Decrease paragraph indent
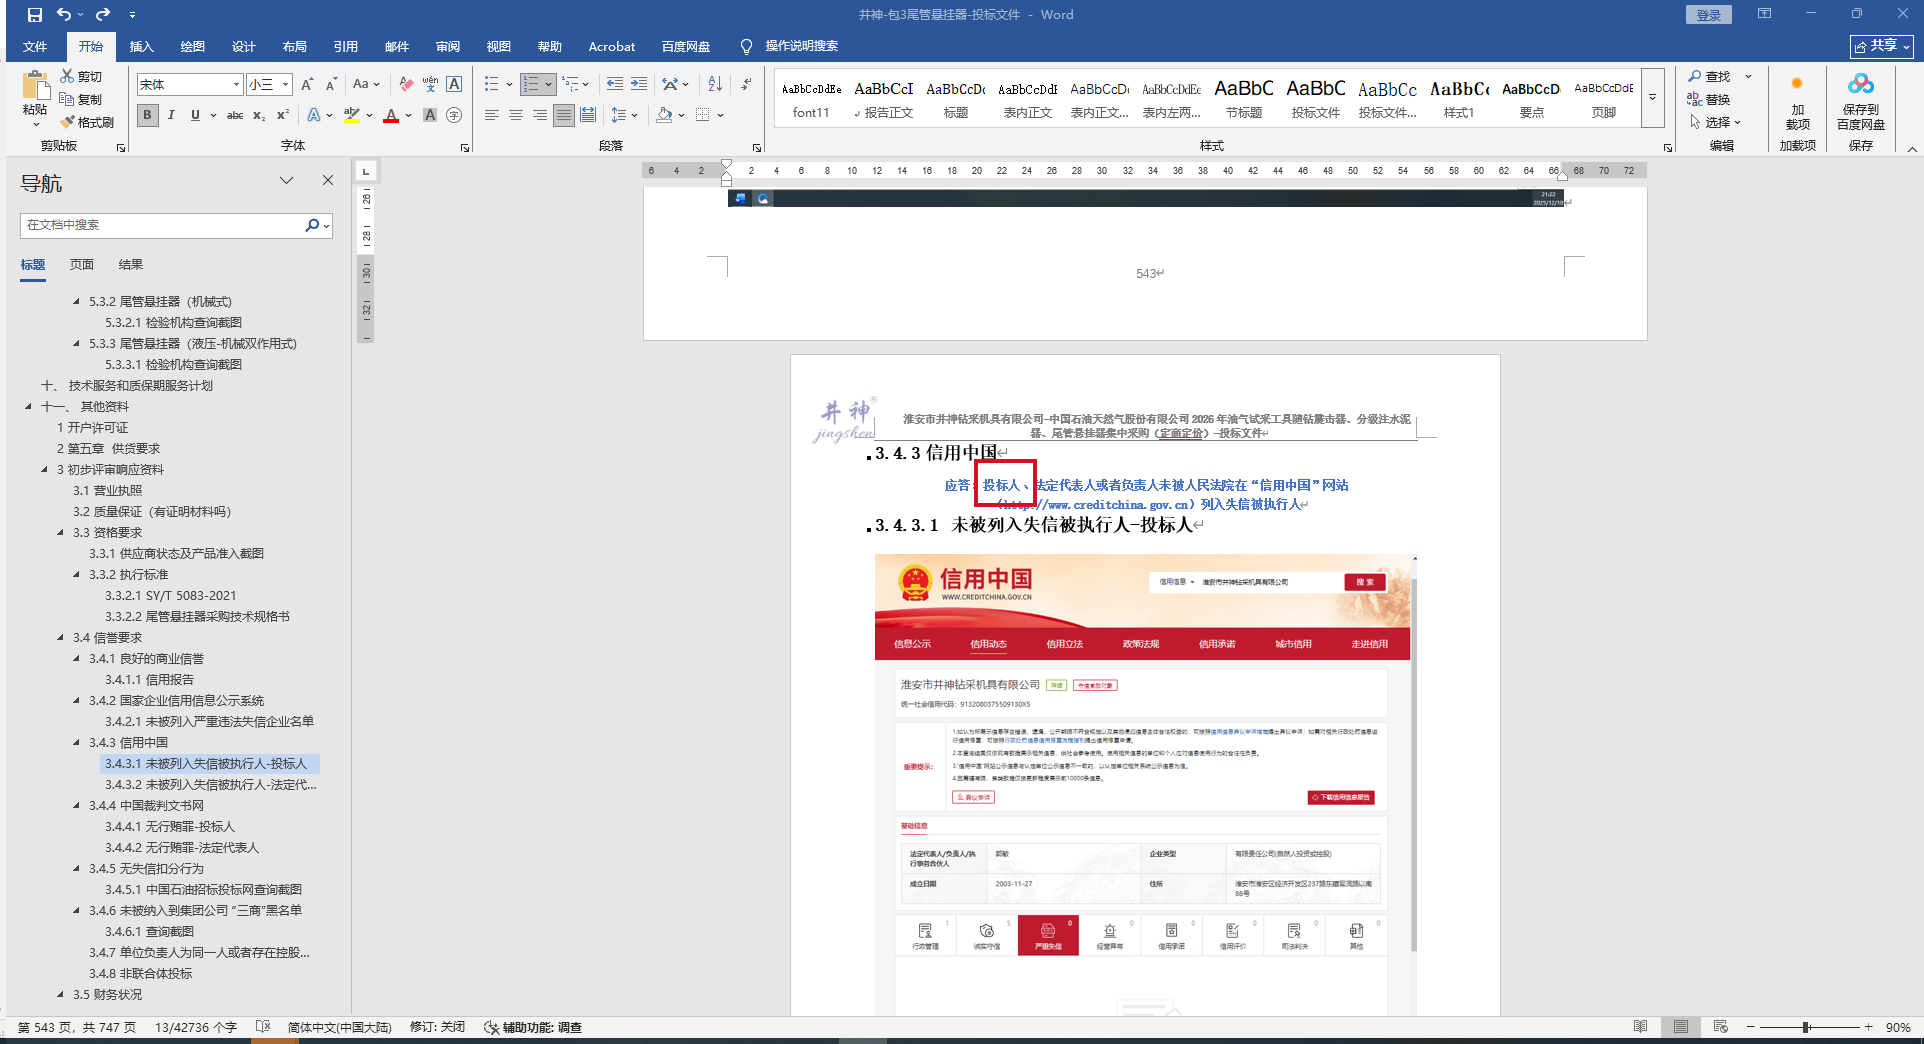1924x1044 pixels. click(x=615, y=84)
